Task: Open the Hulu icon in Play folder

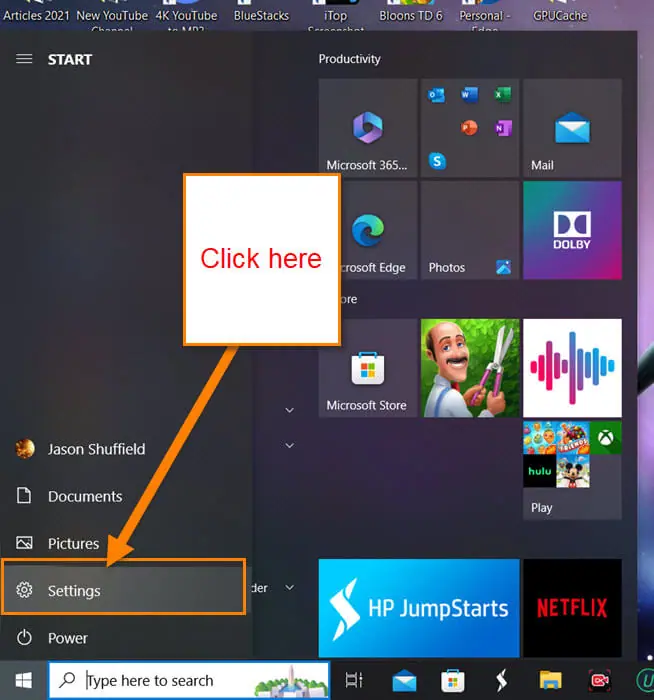Action: click(539, 471)
